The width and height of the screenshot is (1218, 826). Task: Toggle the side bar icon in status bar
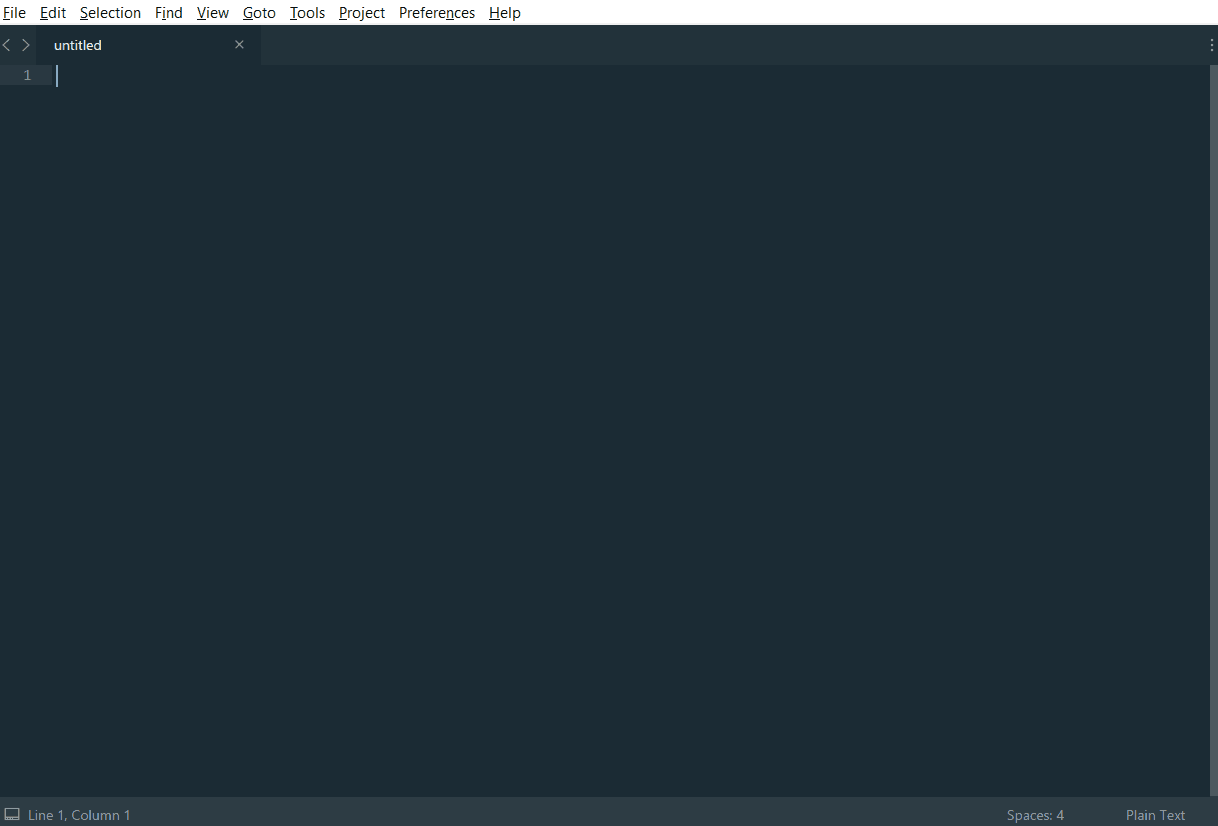tap(12, 815)
